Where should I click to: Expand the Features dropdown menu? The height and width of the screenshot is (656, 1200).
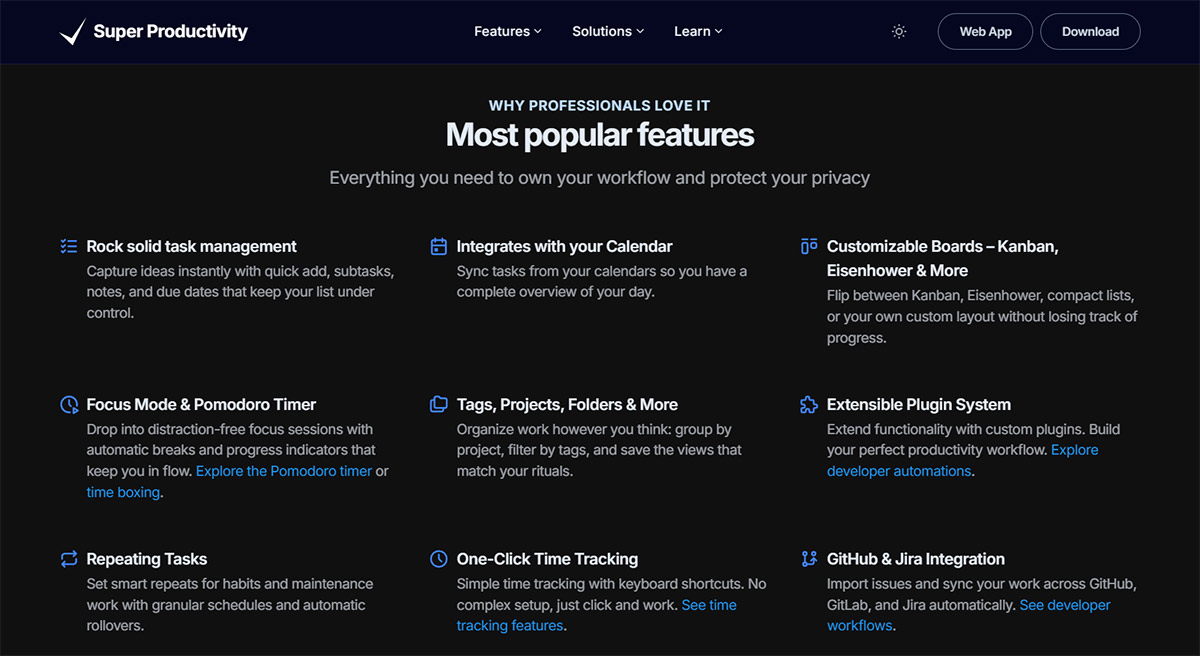click(x=507, y=32)
